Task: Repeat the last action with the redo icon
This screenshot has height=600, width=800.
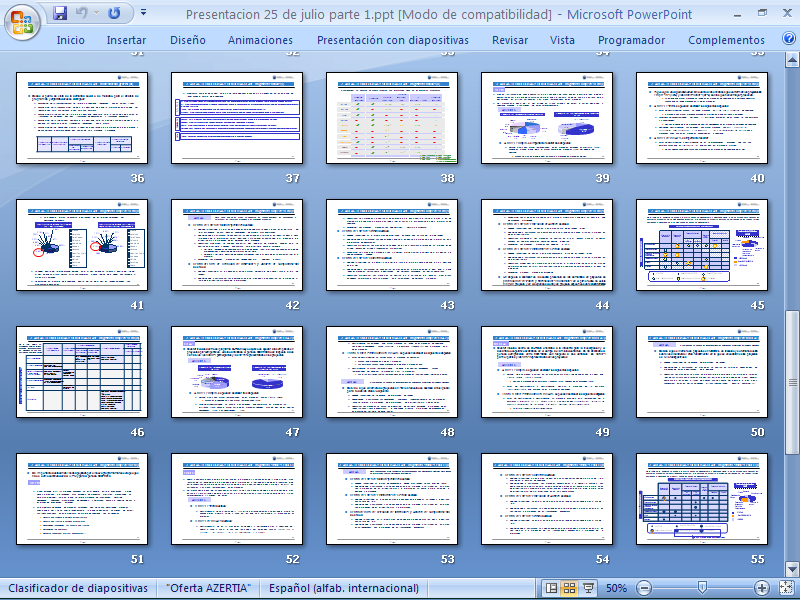Action: click(114, 13)
